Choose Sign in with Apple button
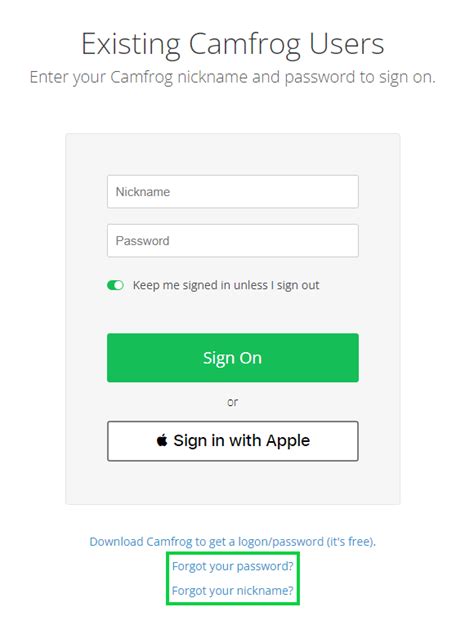This screenshot has height=625, width=474. point(233,441)
